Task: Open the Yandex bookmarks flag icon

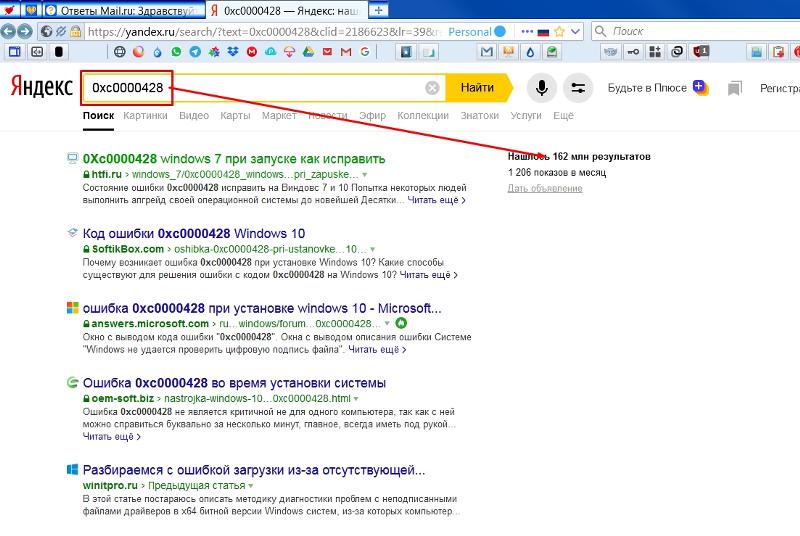Action: pos(734,88)
